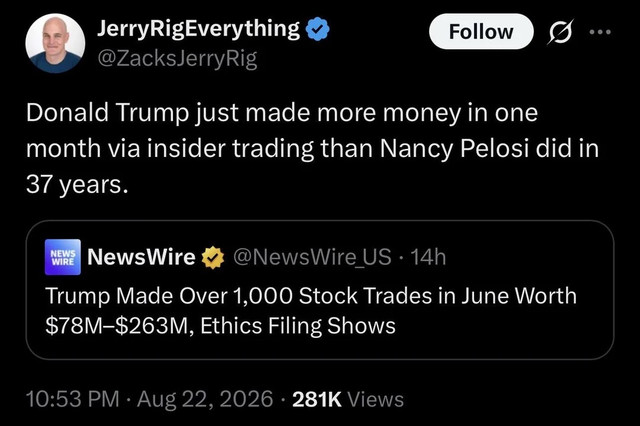The height and width of the screenshot is (426, 640).
Task: Click the 10:53 PM Aug 22, 2026 timestamp
Action: [x=149, y=399]
